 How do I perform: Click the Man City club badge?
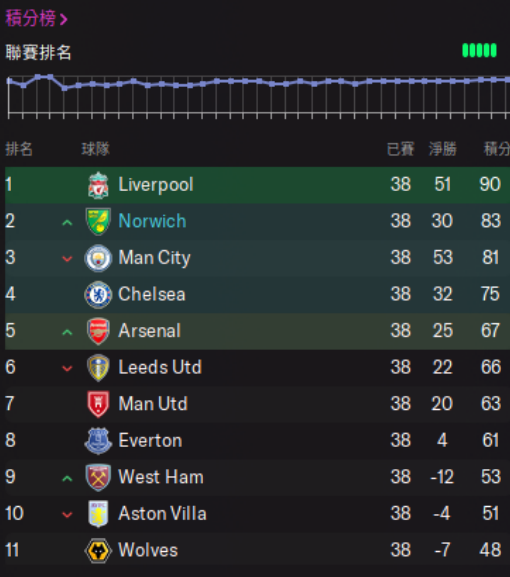(x=98, y=258)
